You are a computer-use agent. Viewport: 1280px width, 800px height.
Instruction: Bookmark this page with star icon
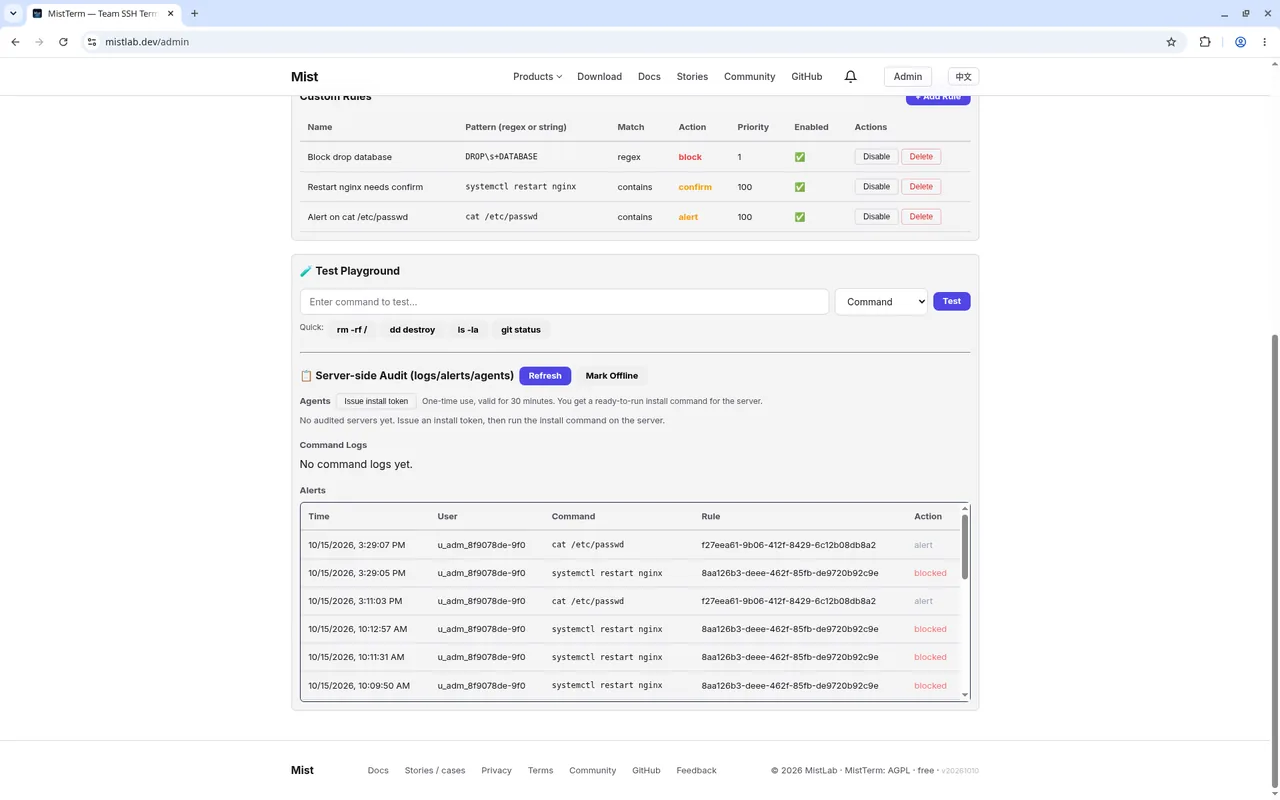[1171, 42]
